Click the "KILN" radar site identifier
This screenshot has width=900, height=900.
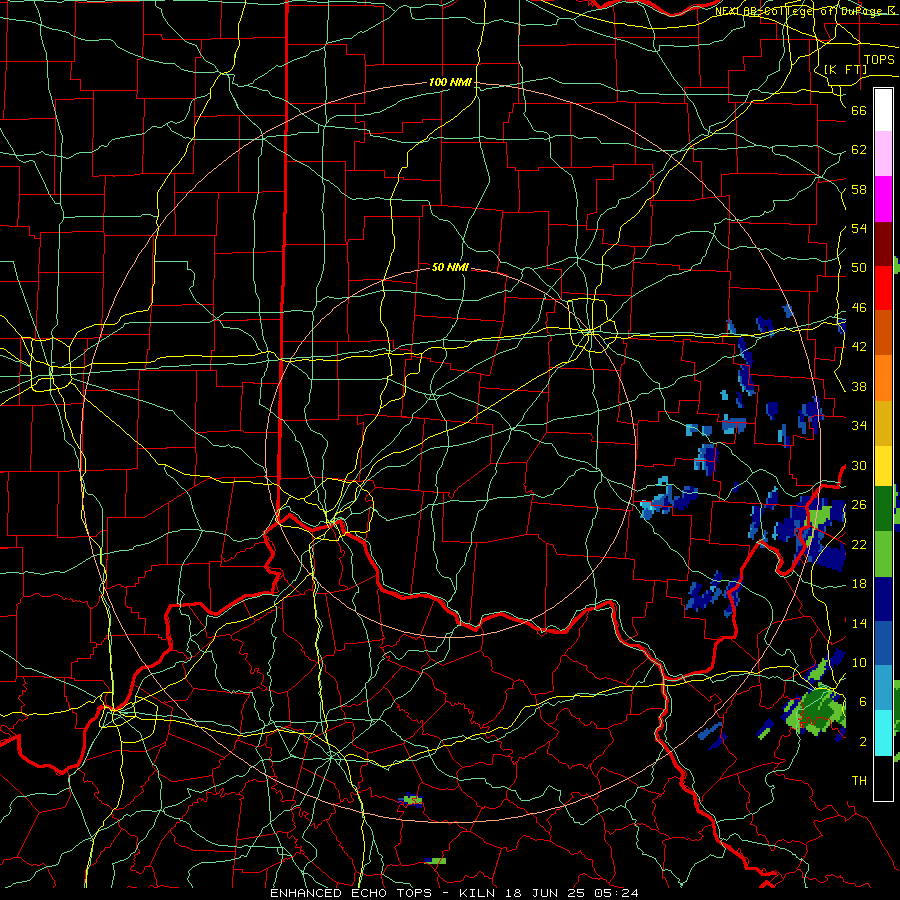tap(479, 893)
